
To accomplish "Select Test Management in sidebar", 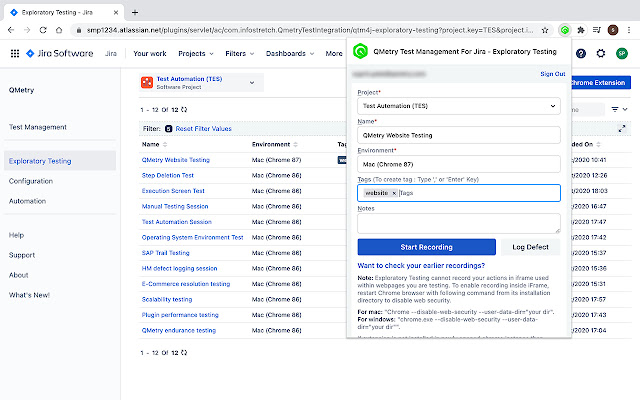I will pyautogui.click(x=38, y=127).
